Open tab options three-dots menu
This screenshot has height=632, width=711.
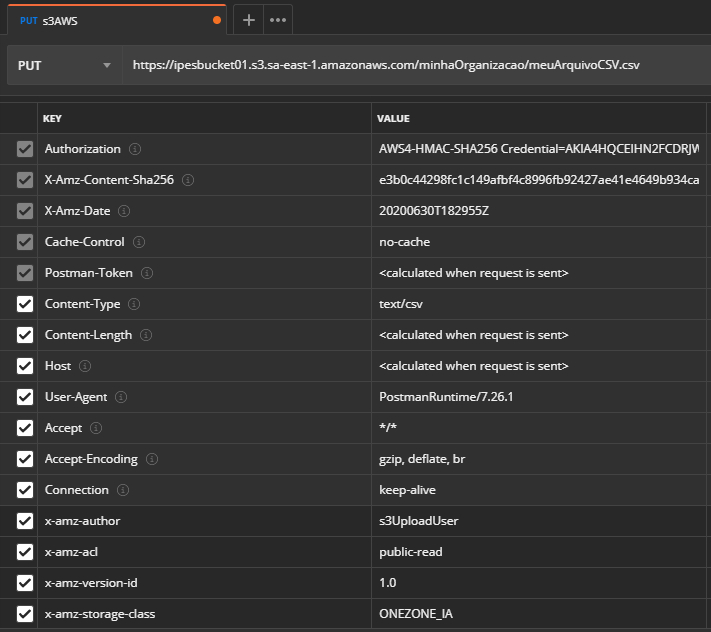point(278,19)
